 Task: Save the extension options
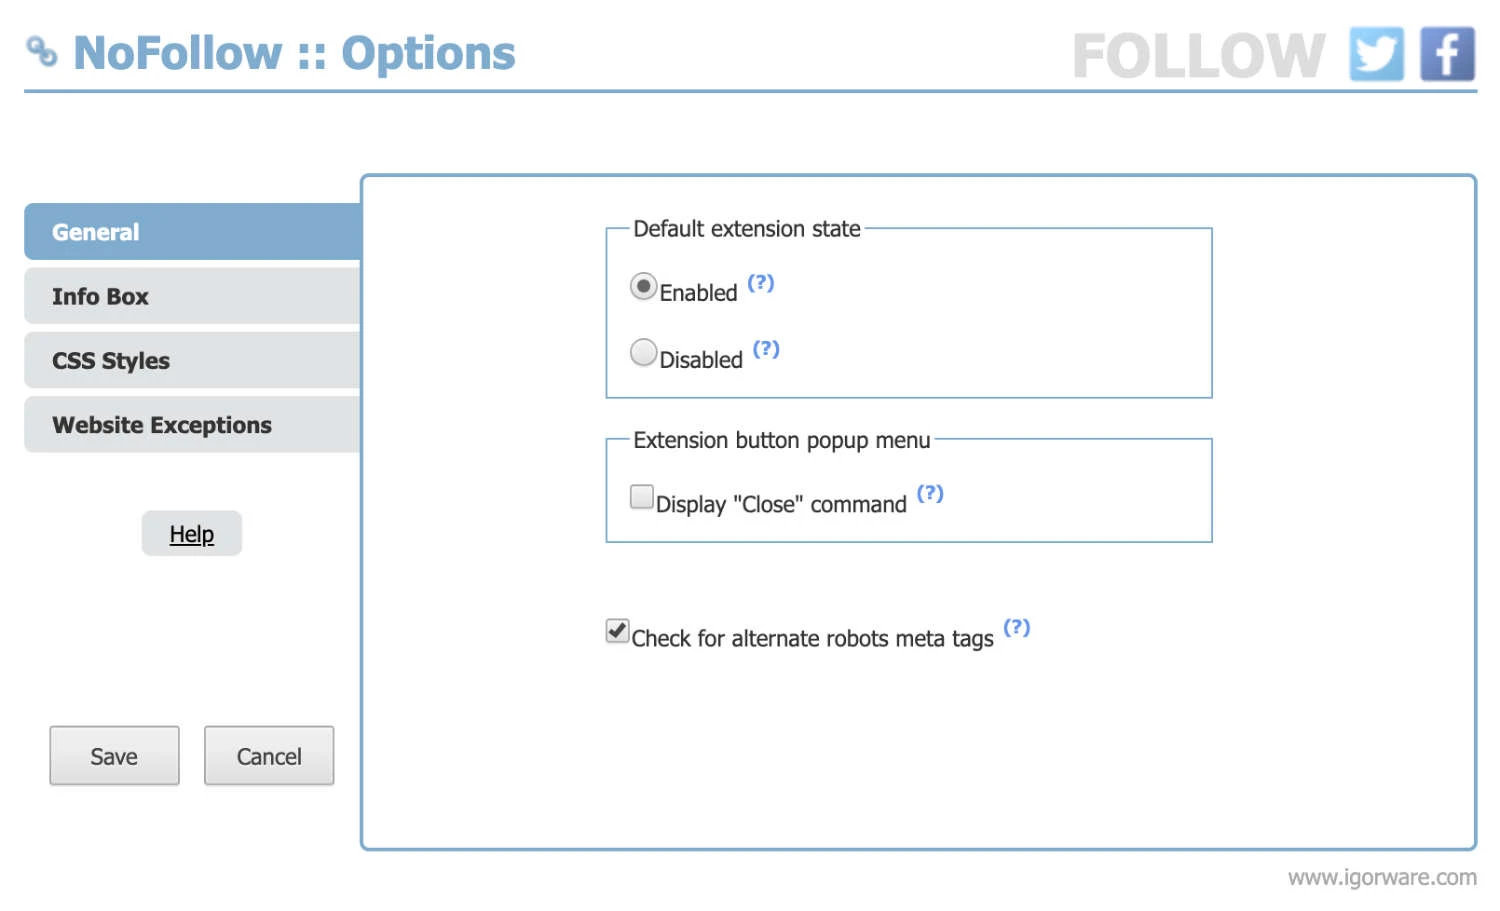pyautogui.click(x=113, y=755)
